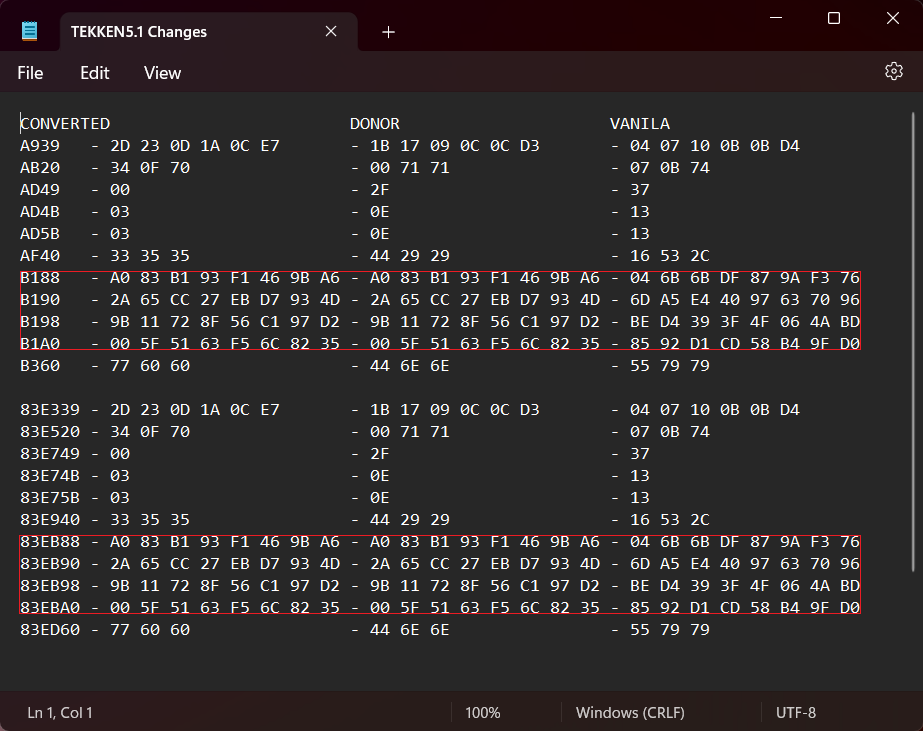Click the B190 address at line start
The width and height of the screenshot is (923, 731).
pos(40,300)
